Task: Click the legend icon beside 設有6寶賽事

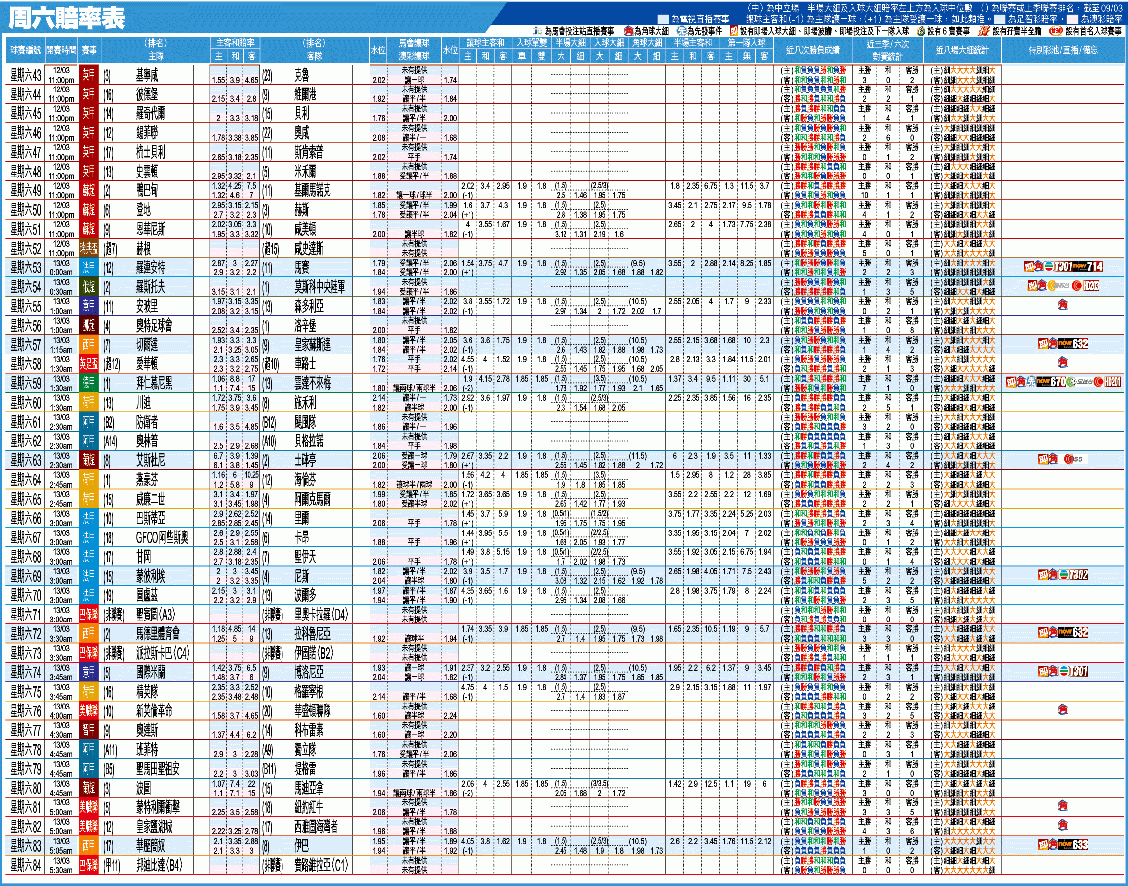Action: tap(920, 31)
